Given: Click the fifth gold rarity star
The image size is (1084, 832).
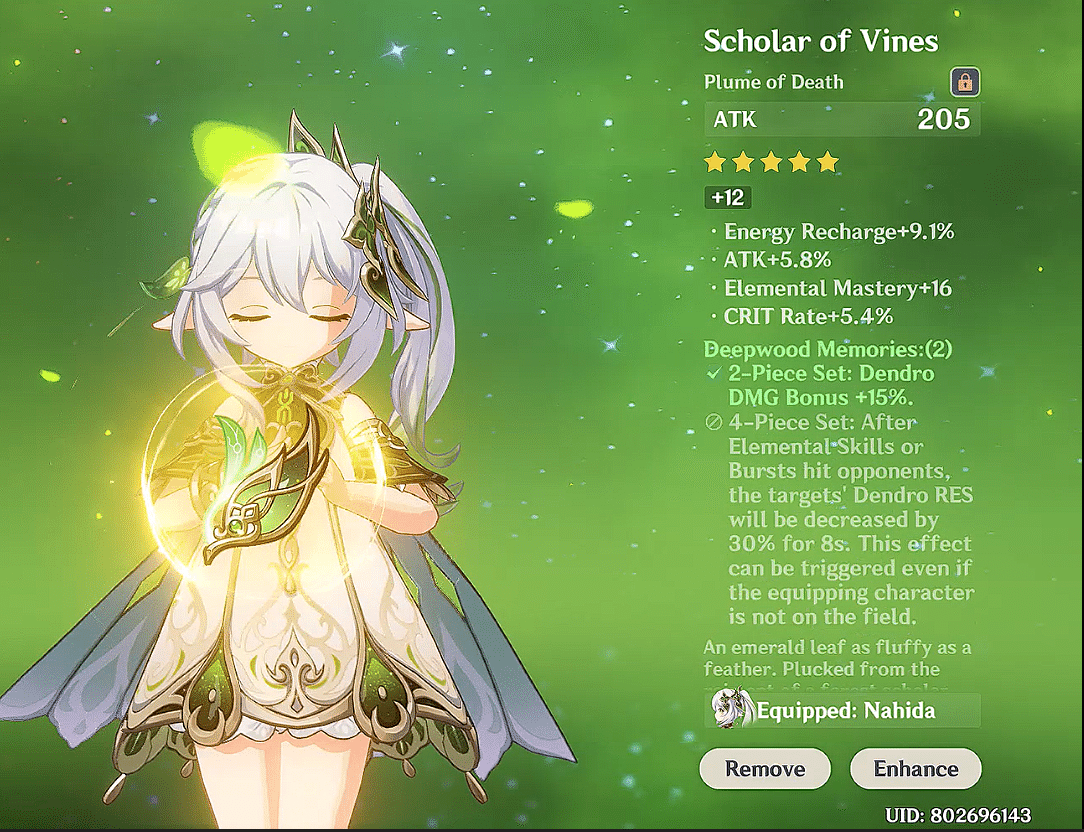Looking at the screenshot, I should pyautogui.click(x=827, y=163).
